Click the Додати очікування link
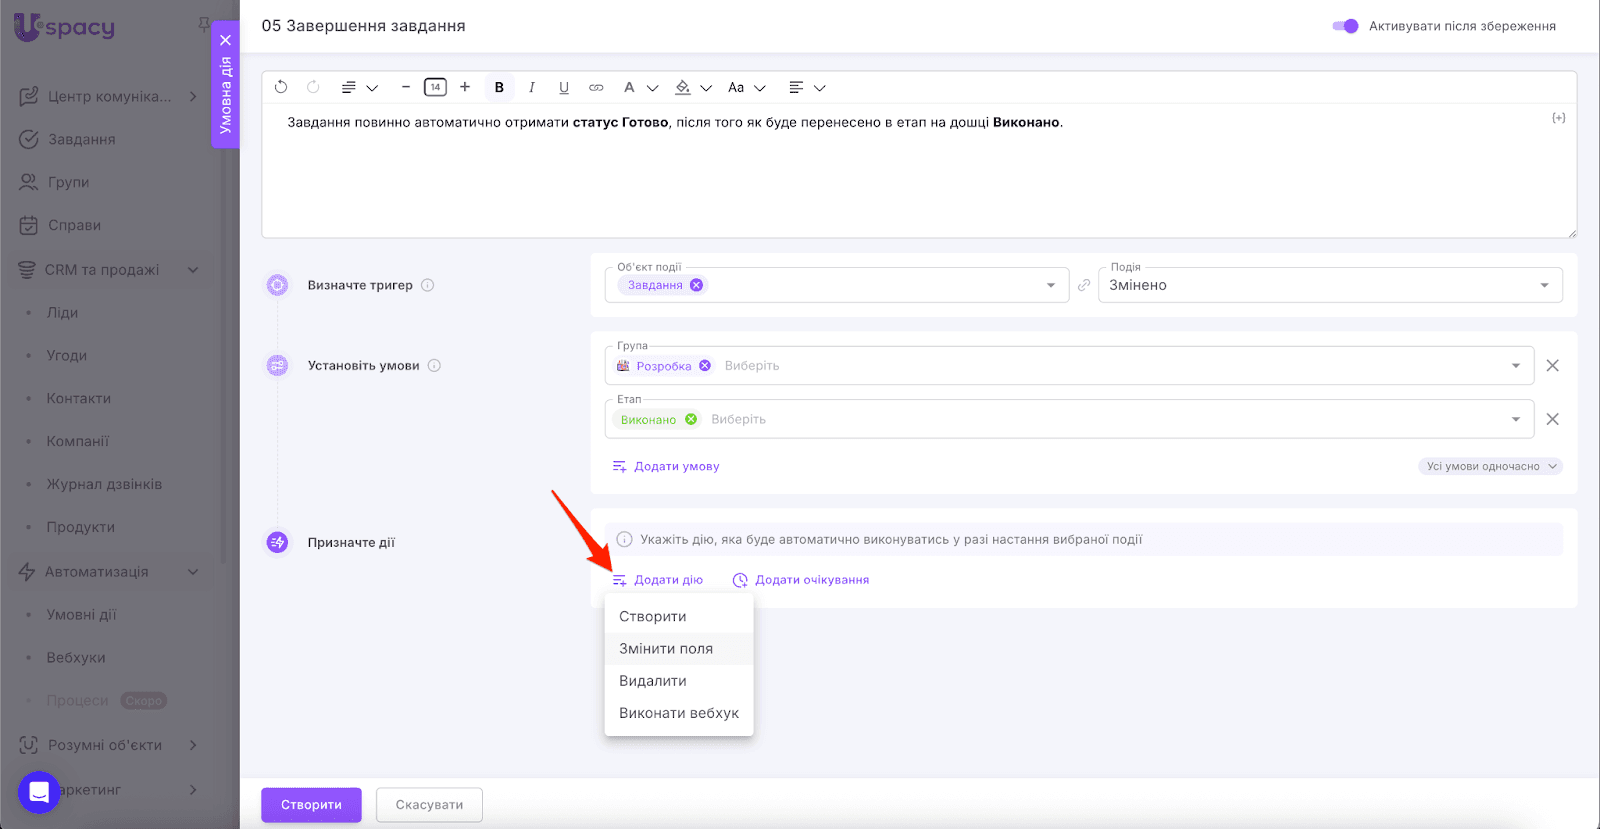Viewport: 1600px width, 829px height. click(811, 580)
